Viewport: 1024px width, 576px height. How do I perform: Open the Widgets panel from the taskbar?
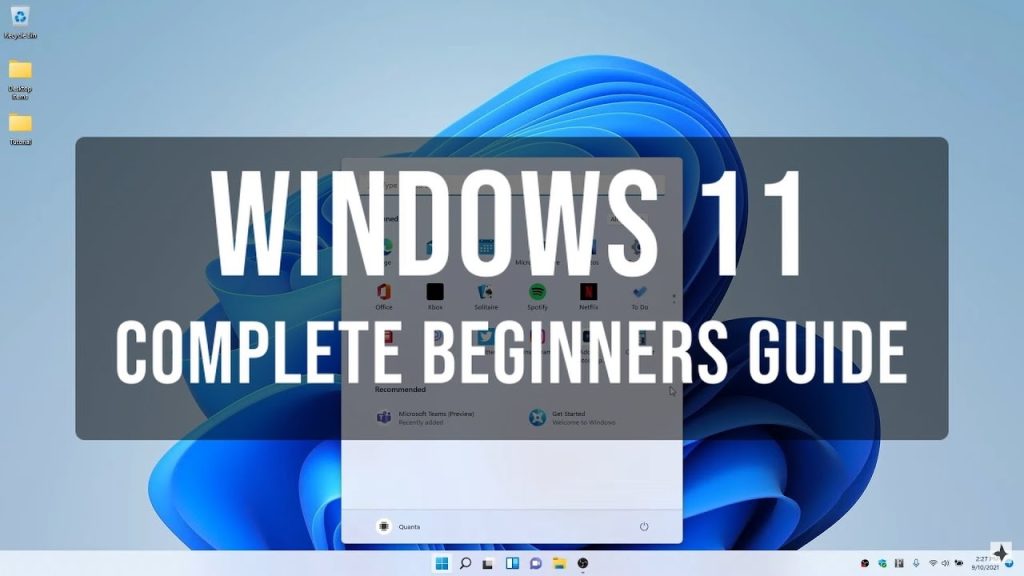click(512, 564)
